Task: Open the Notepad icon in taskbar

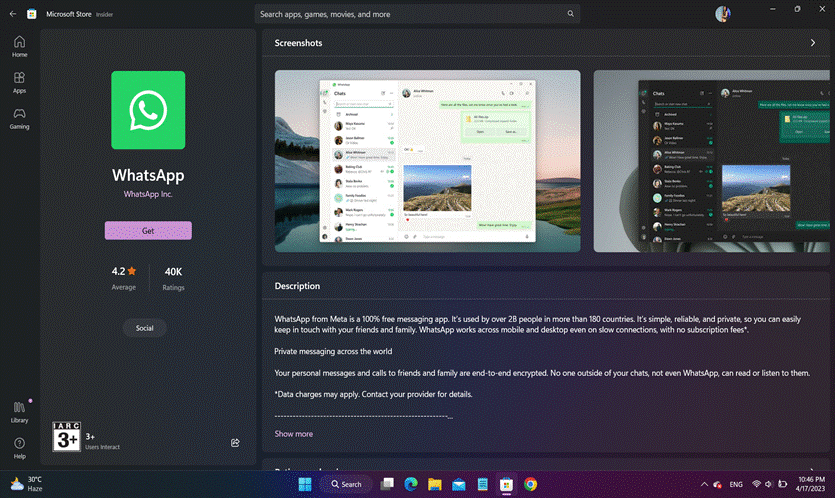Action: pyautogui.click(x=482, y=484)
